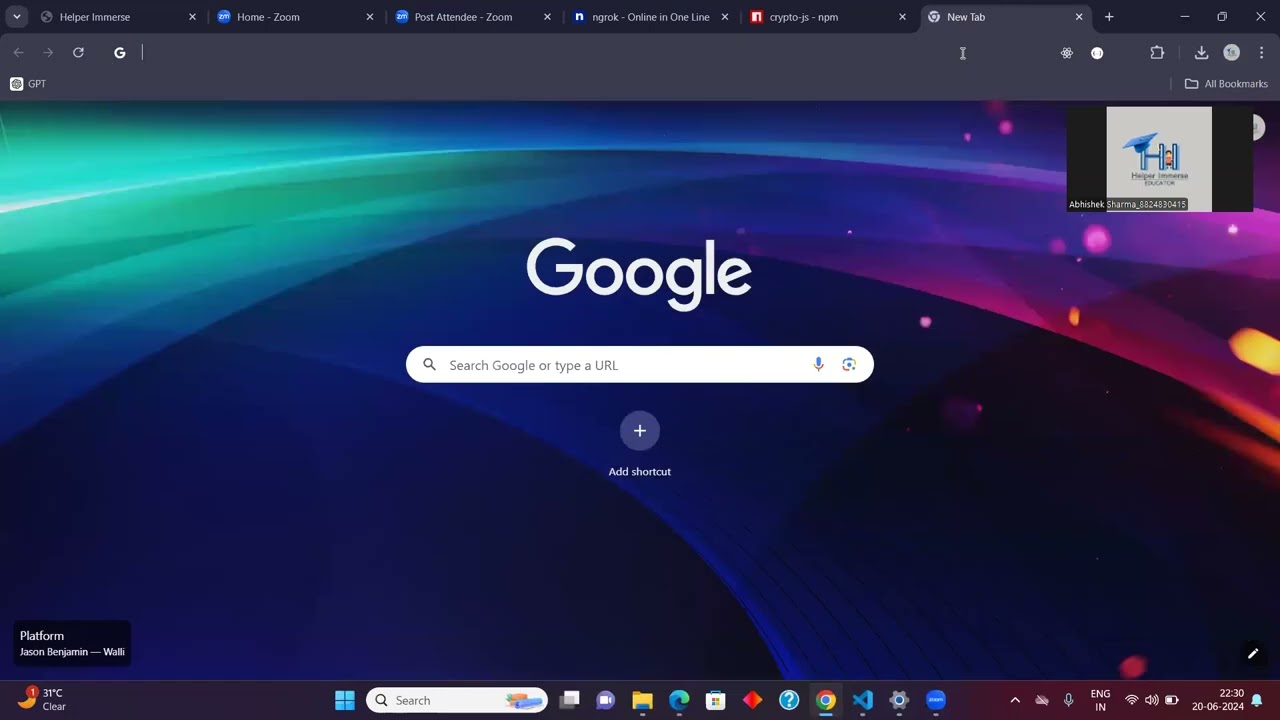Viewport: 1280px width, 720px height.
Task: Open Microsoft Store from the taskbar
Action: click(715, 700)
